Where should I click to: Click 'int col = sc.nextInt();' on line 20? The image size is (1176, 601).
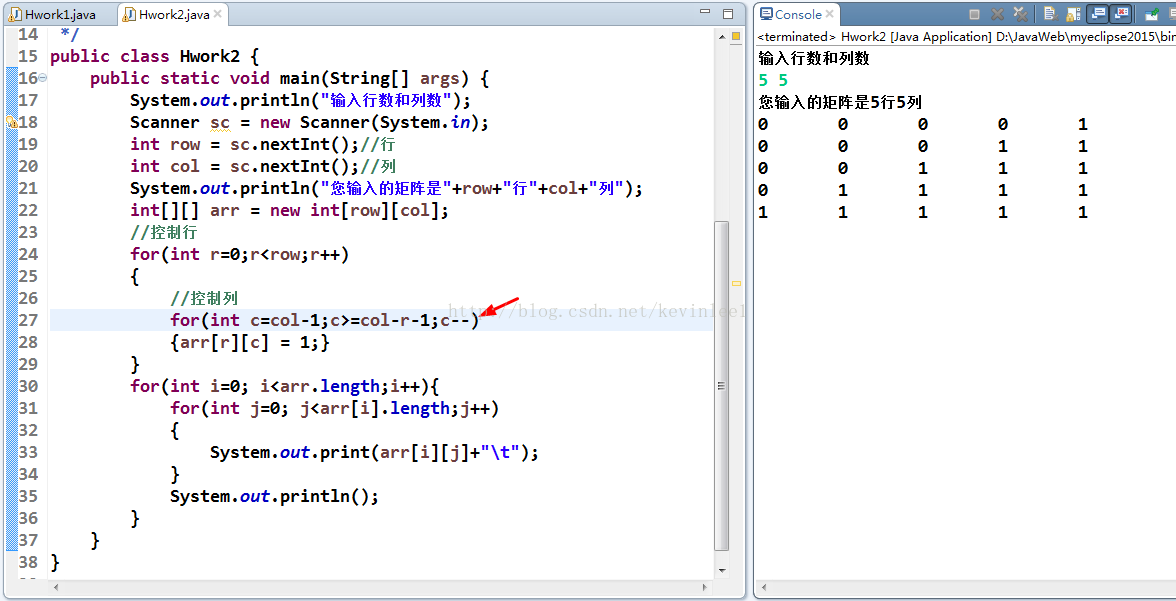click(245, 166)
